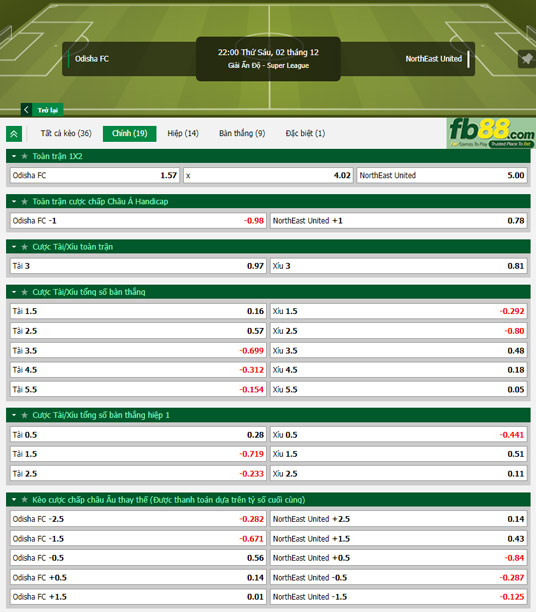Click the Giải Ấn Độ - Super League label
The image size is (536, 612).
[x=269, y=66]
